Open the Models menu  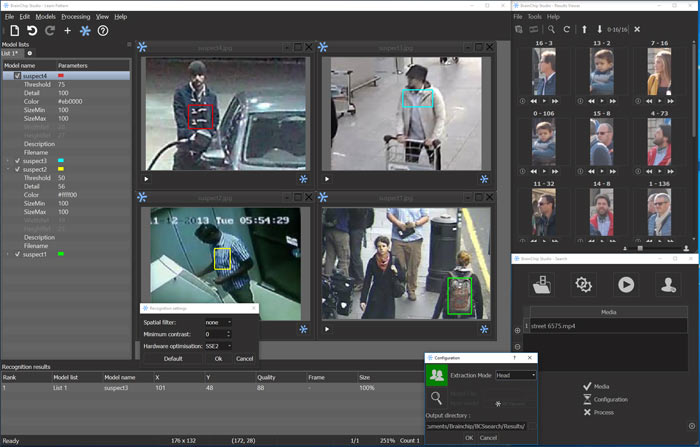46,17
